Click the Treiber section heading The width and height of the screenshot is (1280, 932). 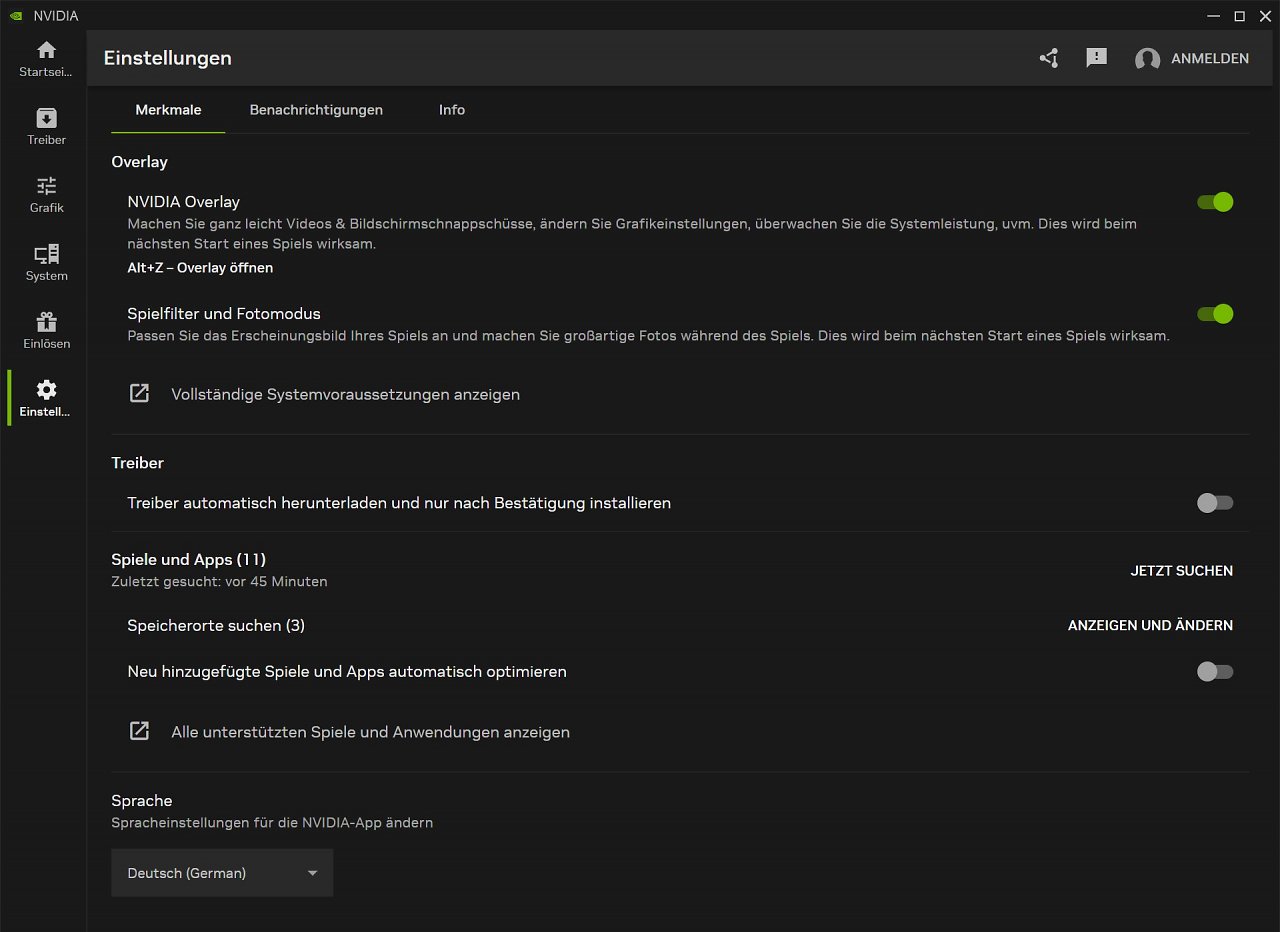(137, 463)
